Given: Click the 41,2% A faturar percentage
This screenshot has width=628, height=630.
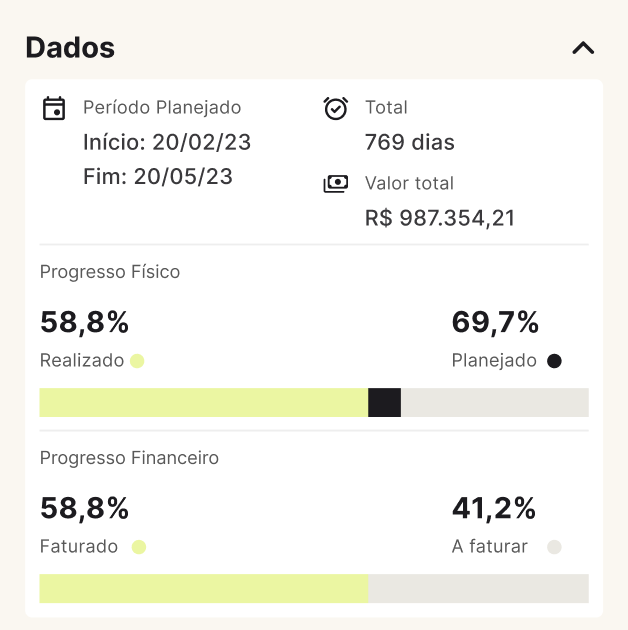Looking at the screenshot, I should [x=494, y=508].
